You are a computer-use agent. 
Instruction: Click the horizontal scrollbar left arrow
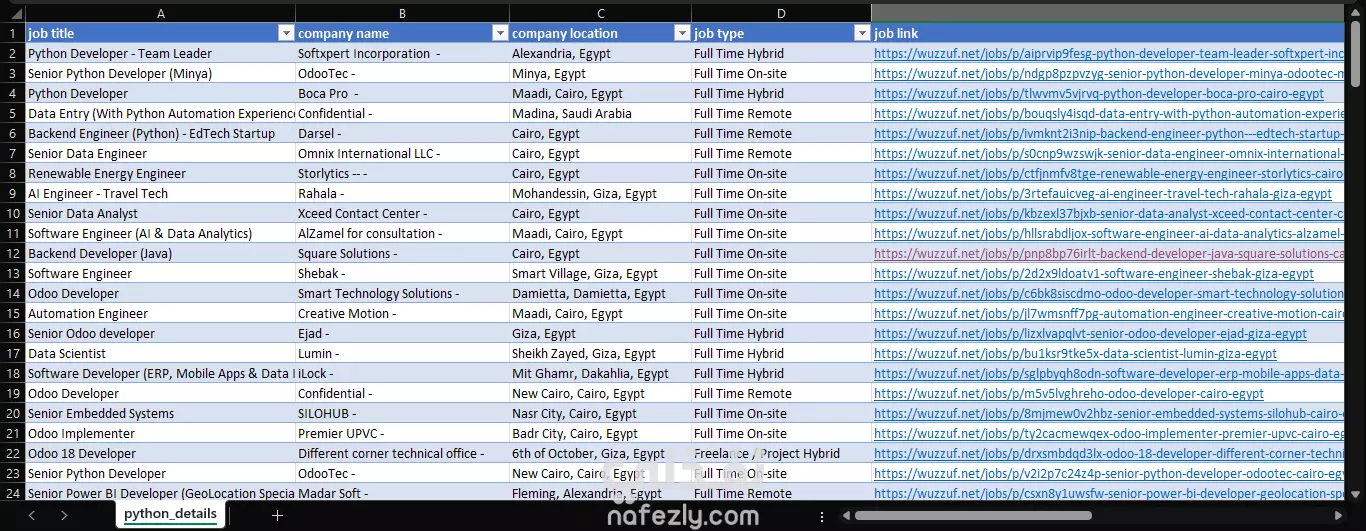[846, 516]
